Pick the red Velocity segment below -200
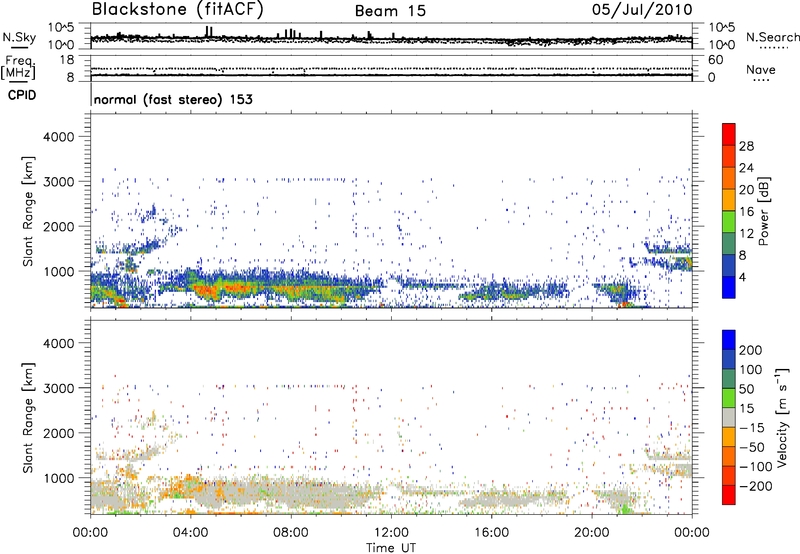The height and width of the screenshot is (554, 800). coord(729,495)
